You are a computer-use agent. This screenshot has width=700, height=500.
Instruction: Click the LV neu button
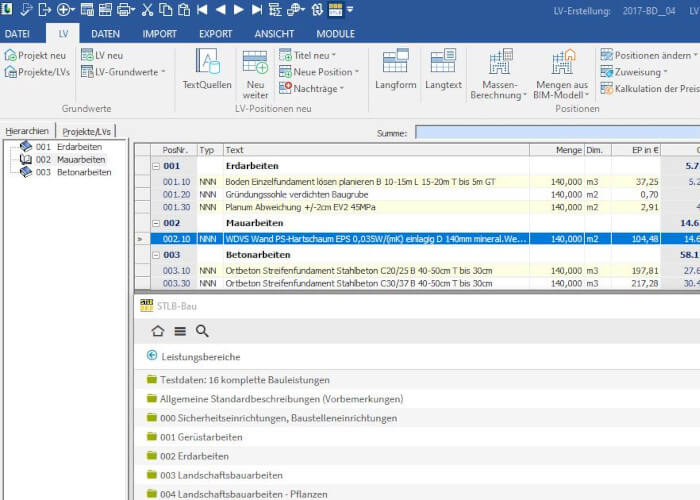tap(102, 55)
